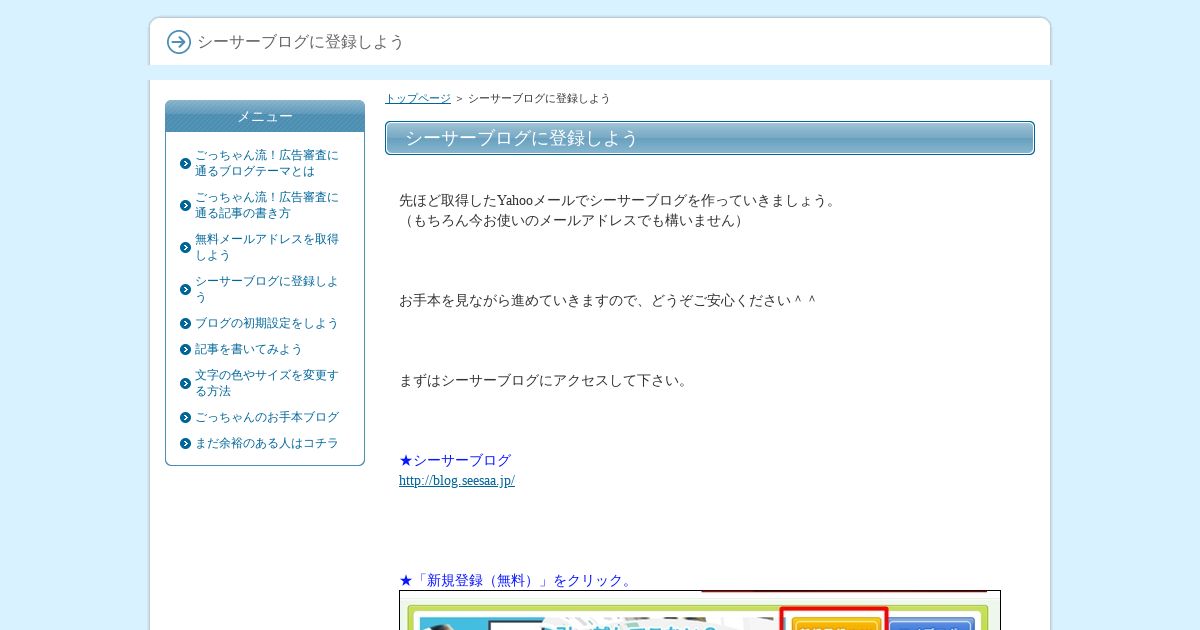Open the 広告審査に通る記事の書き方 menu link
Image resolution: width=1200 pixels, height=630 pixels.
[x=267, y=205]
